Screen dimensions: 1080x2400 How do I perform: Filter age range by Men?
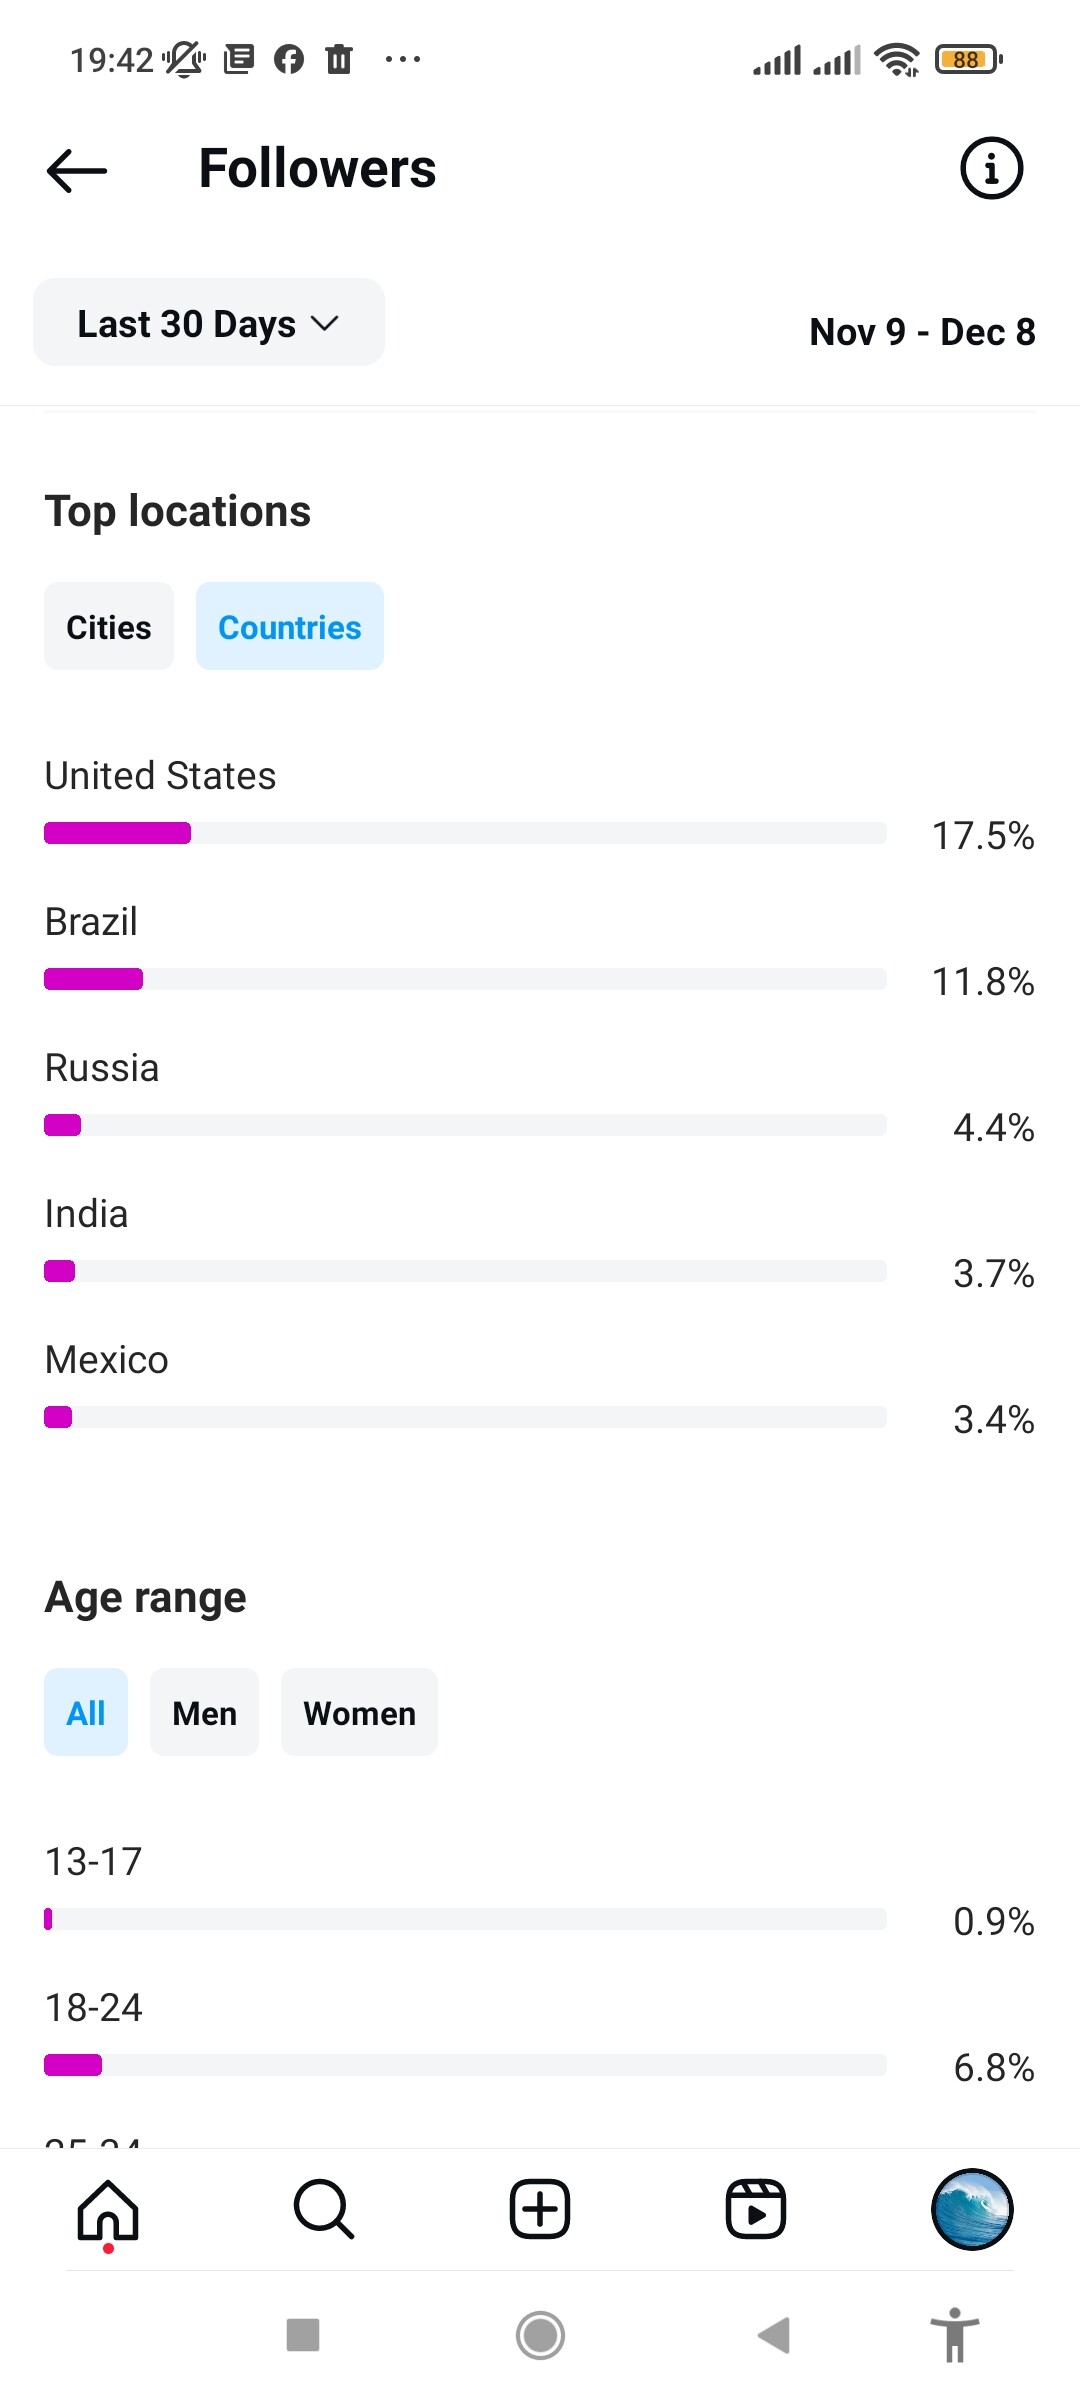click(x=204, y=1713)
